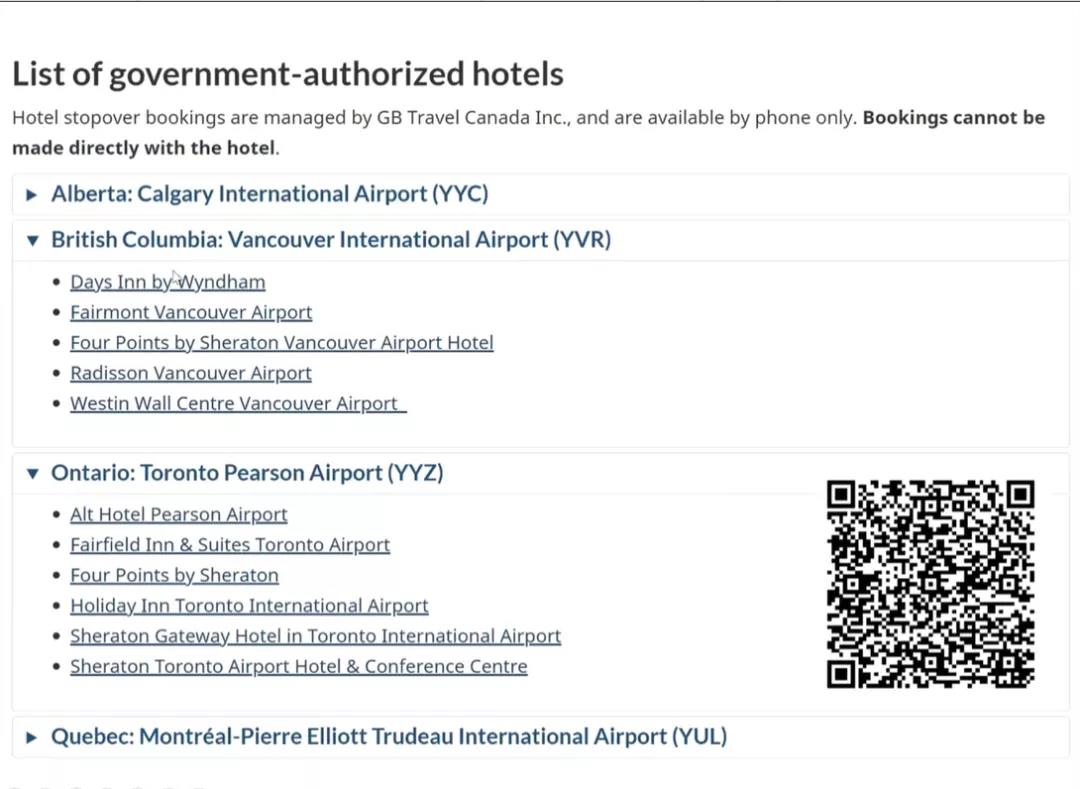Open Westin Wall Centre Vancouver Airport link
This screenshot has height=789, width=1080.
[x=238, y=403]
